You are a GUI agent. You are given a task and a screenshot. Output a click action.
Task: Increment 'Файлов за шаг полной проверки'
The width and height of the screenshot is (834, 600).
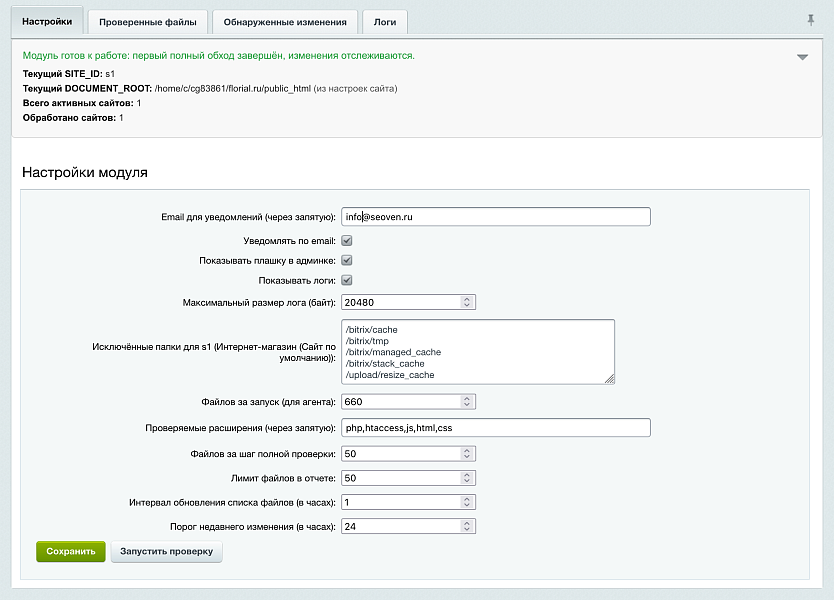[468, 450]
